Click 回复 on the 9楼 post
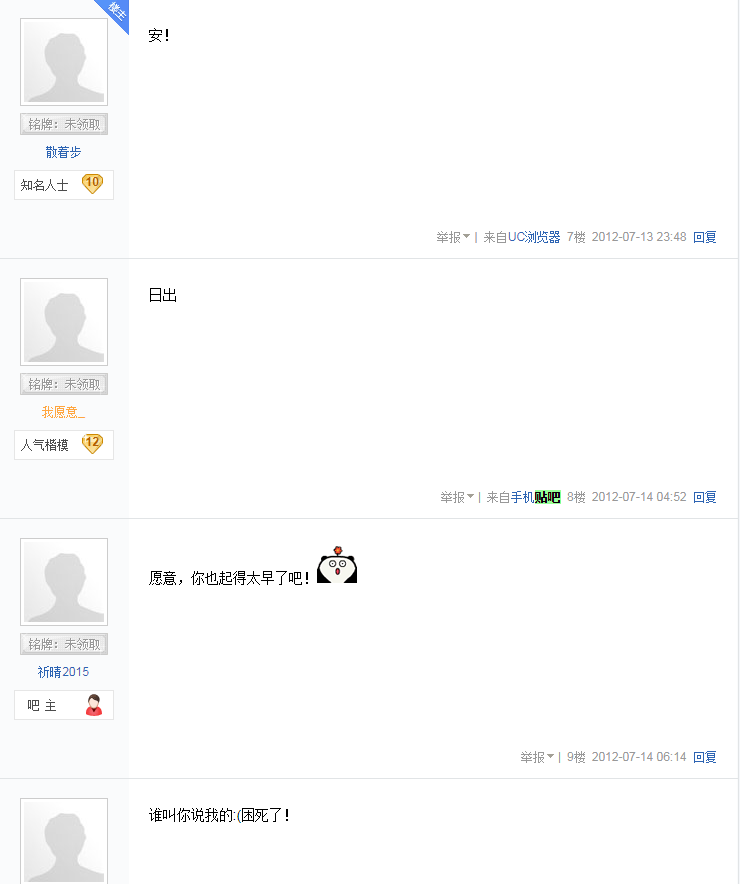Image resolution: width=740 pixels, height=884 pixels. [x=704, y=757]
